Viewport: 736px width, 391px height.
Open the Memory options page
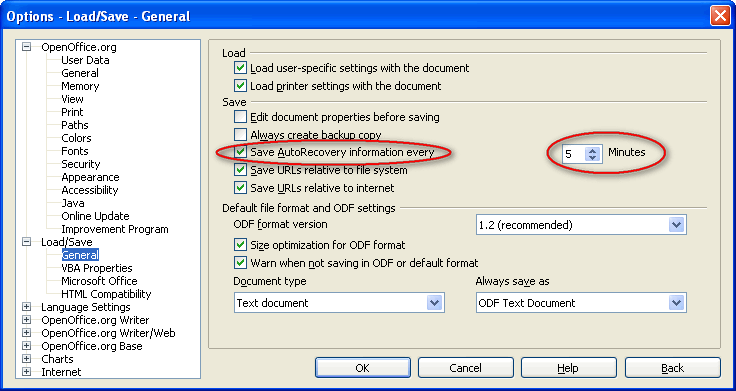80,86
